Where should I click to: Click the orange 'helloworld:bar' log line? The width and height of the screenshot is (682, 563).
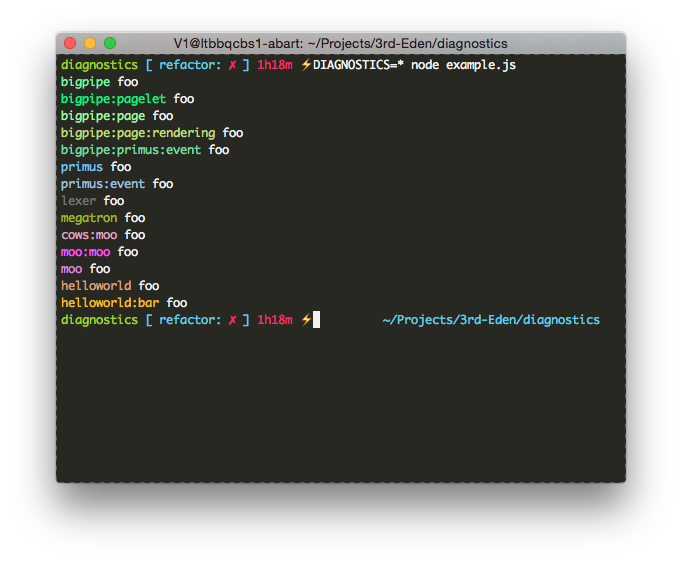click(110, 303)
